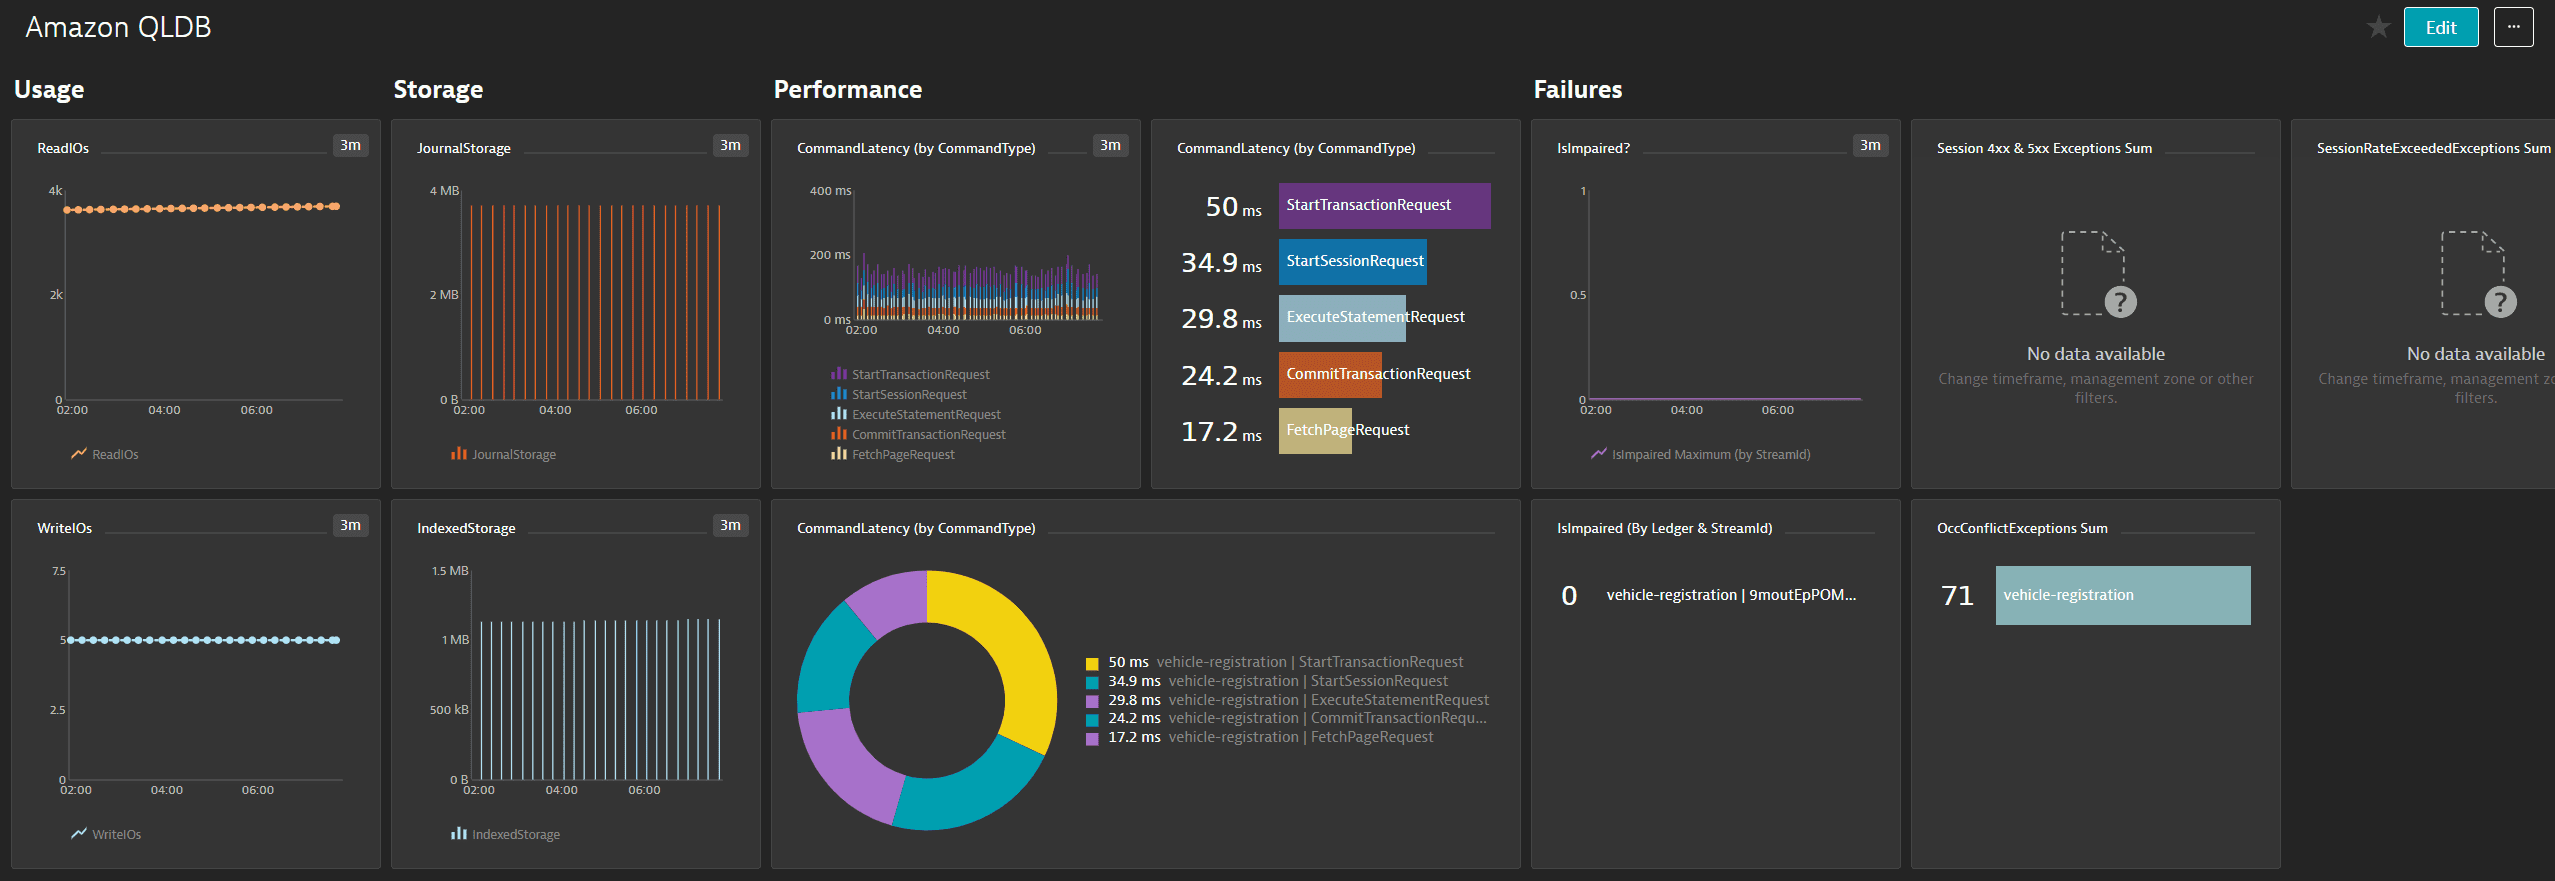Toggle CommitTransactionRequest legend bar icon
This screenshot has width=2555, height=881.
[x=839, y=434]
